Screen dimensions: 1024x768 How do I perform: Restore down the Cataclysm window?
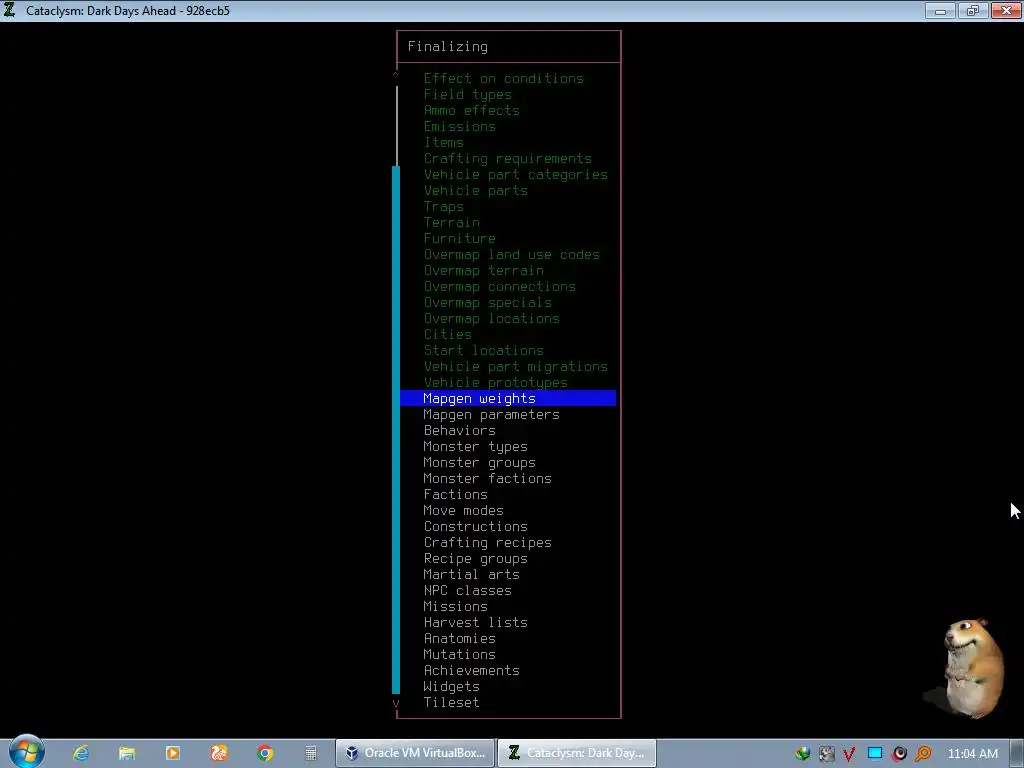pyautogui.click(x=973, y=10)
